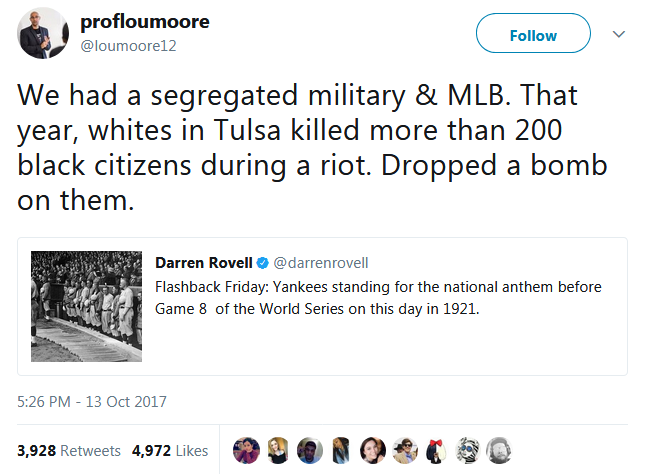
Task: View the 4,972 Likes list
Action: click(x=170, y=451)
